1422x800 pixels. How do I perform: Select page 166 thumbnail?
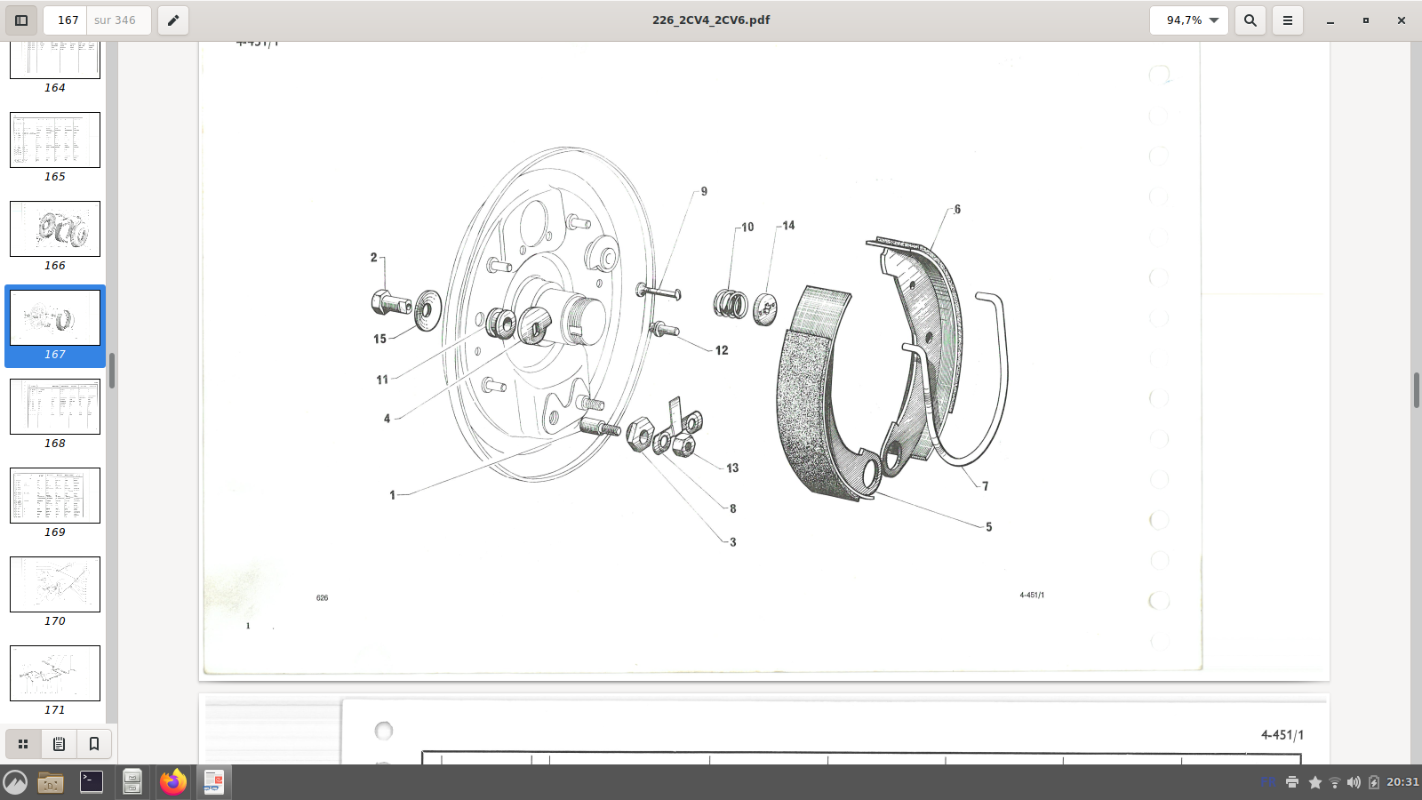[55, 229]
